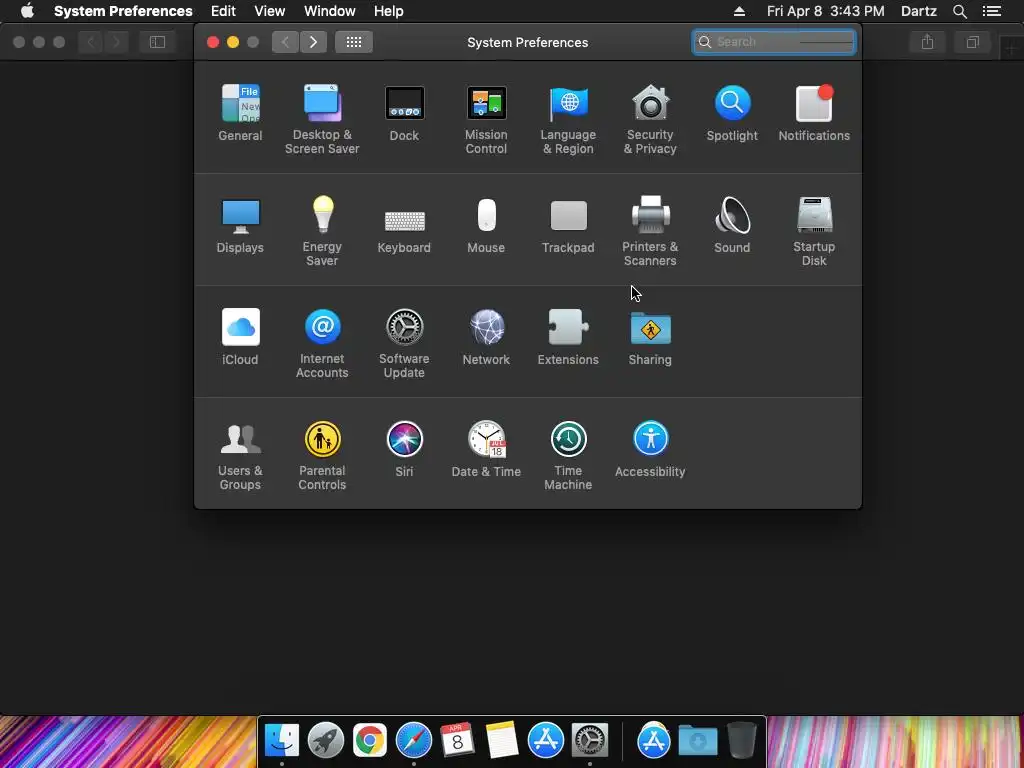Open Startup Disk pane
1024x768 pixels.
tap(814, 231)
